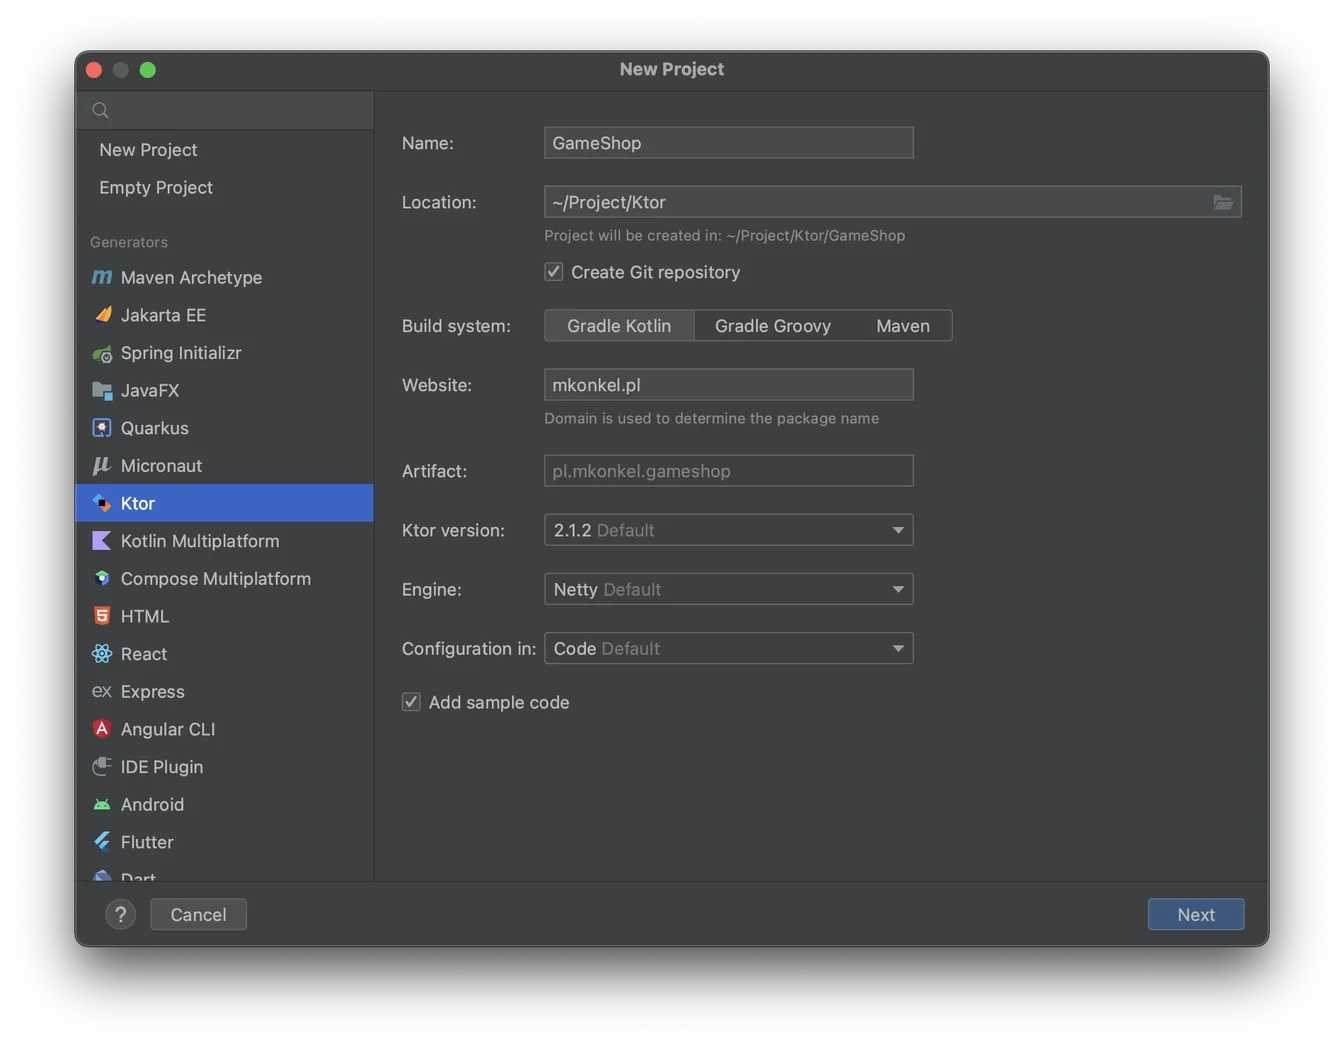Edit the Name field GameShop
This screenshot has height=1046, width=1344.
pyautogui.click(x=728, y=143)
